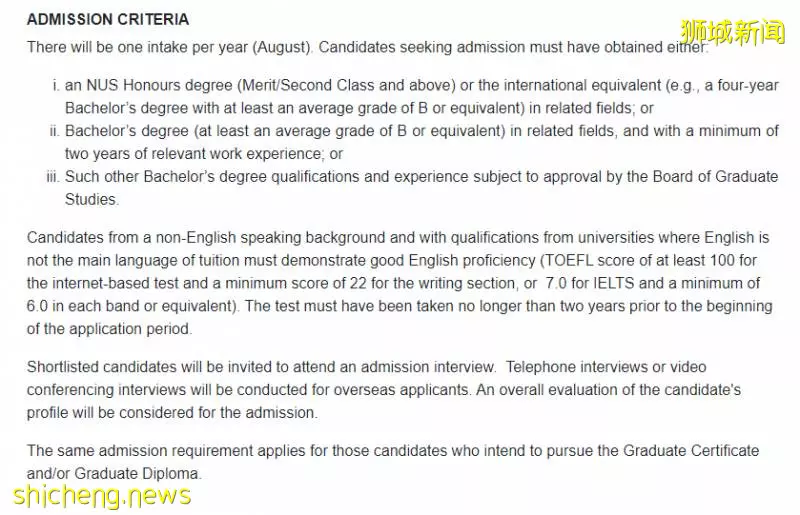Click the paragraph about Graduate Certificate requirement
The width and height of the screenshot is (800, 515).
click(x=393, y=462)
